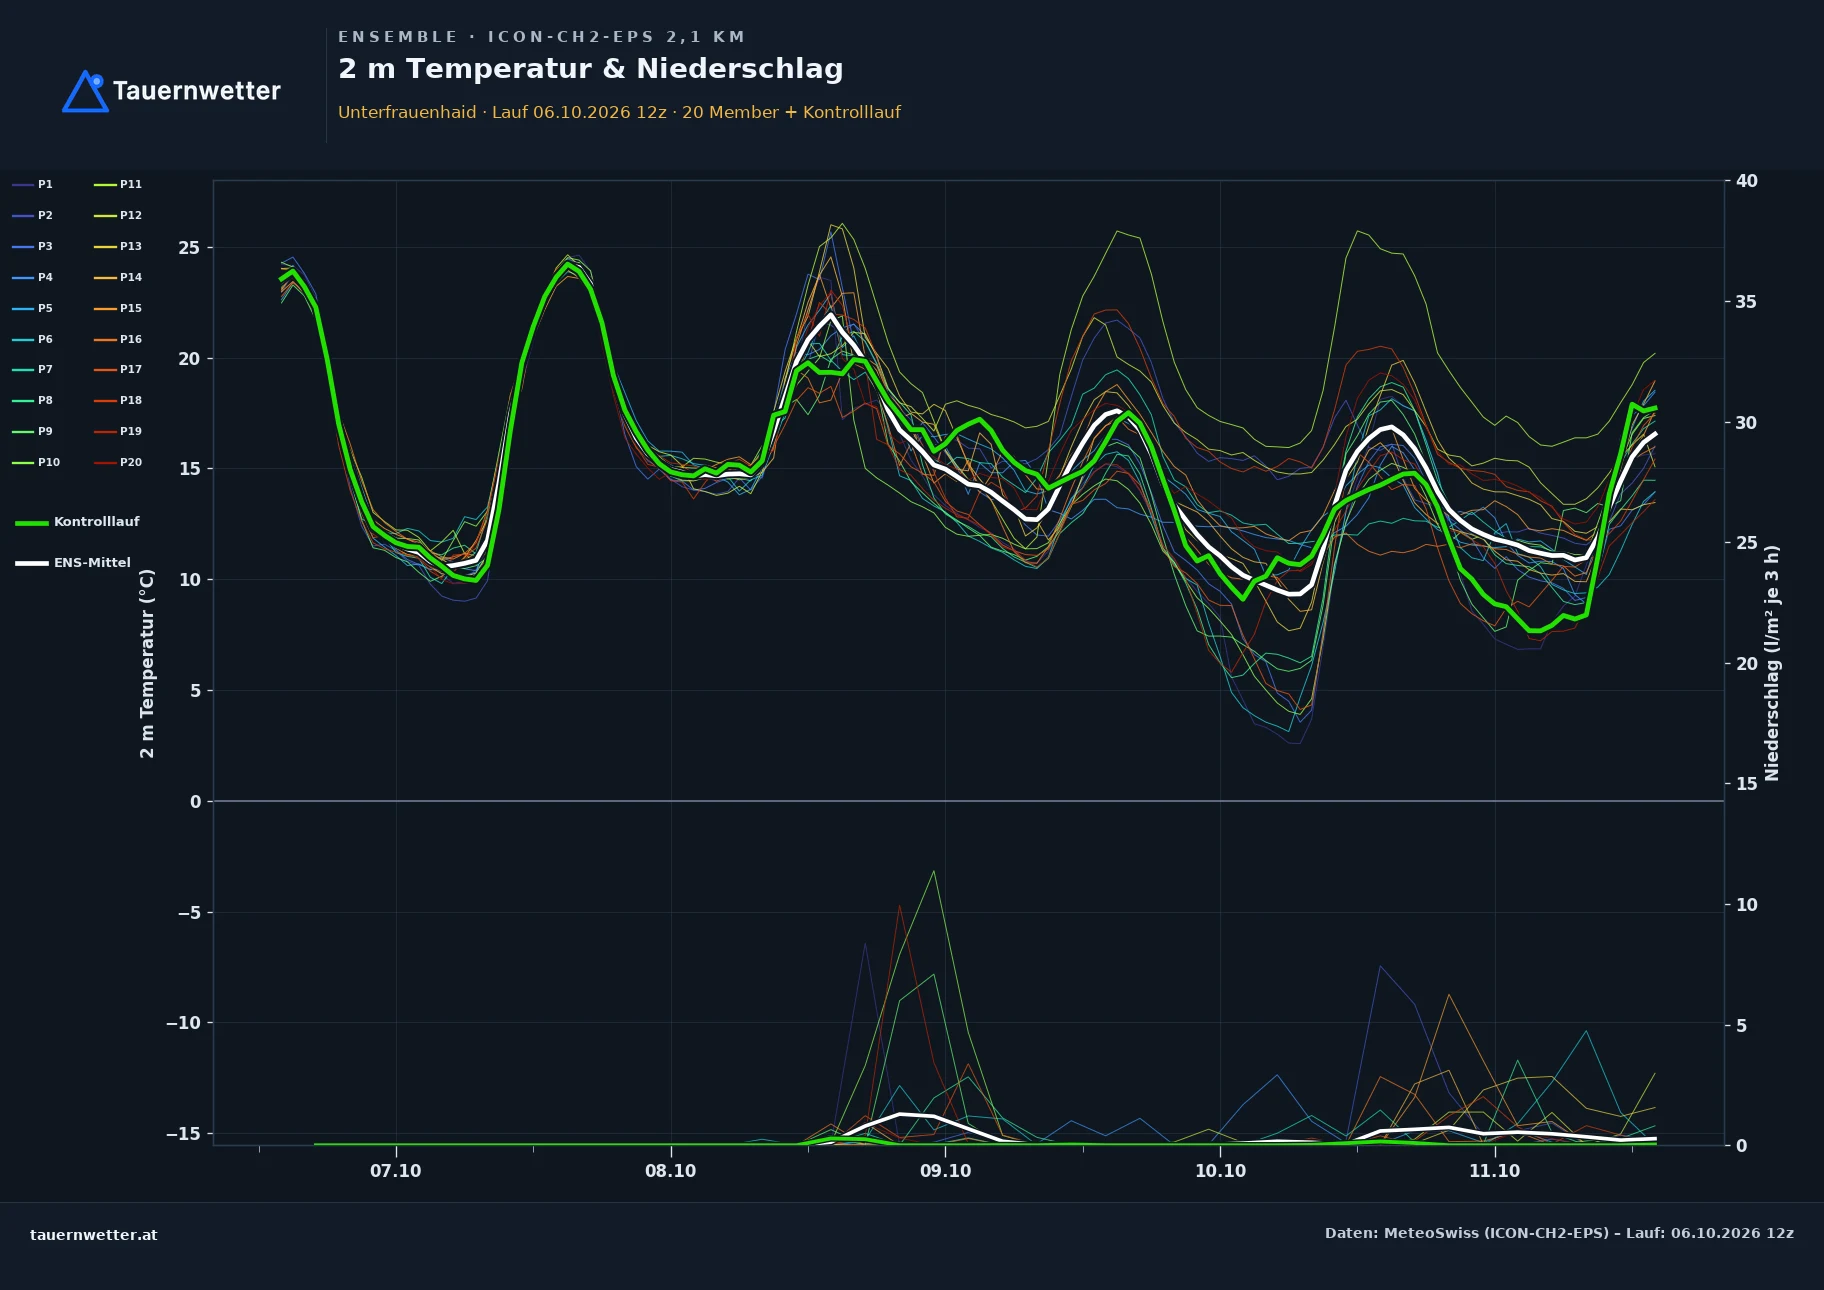Select the P6 legend entry

33,339
